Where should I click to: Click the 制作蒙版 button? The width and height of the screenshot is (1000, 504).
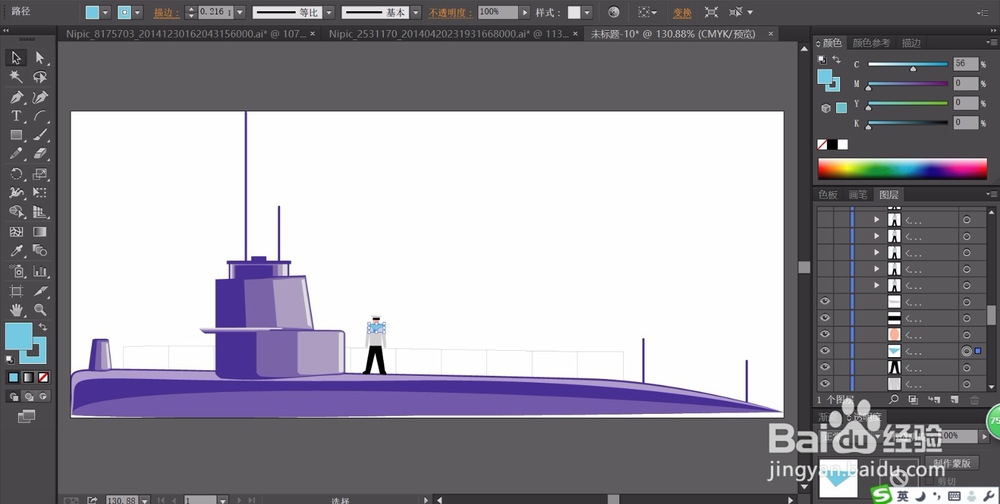coord(951,465)
